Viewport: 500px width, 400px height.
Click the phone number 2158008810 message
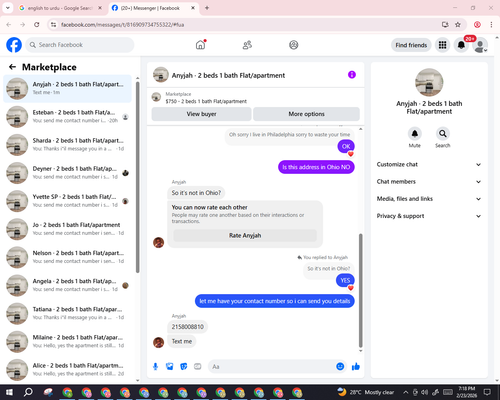187,327
